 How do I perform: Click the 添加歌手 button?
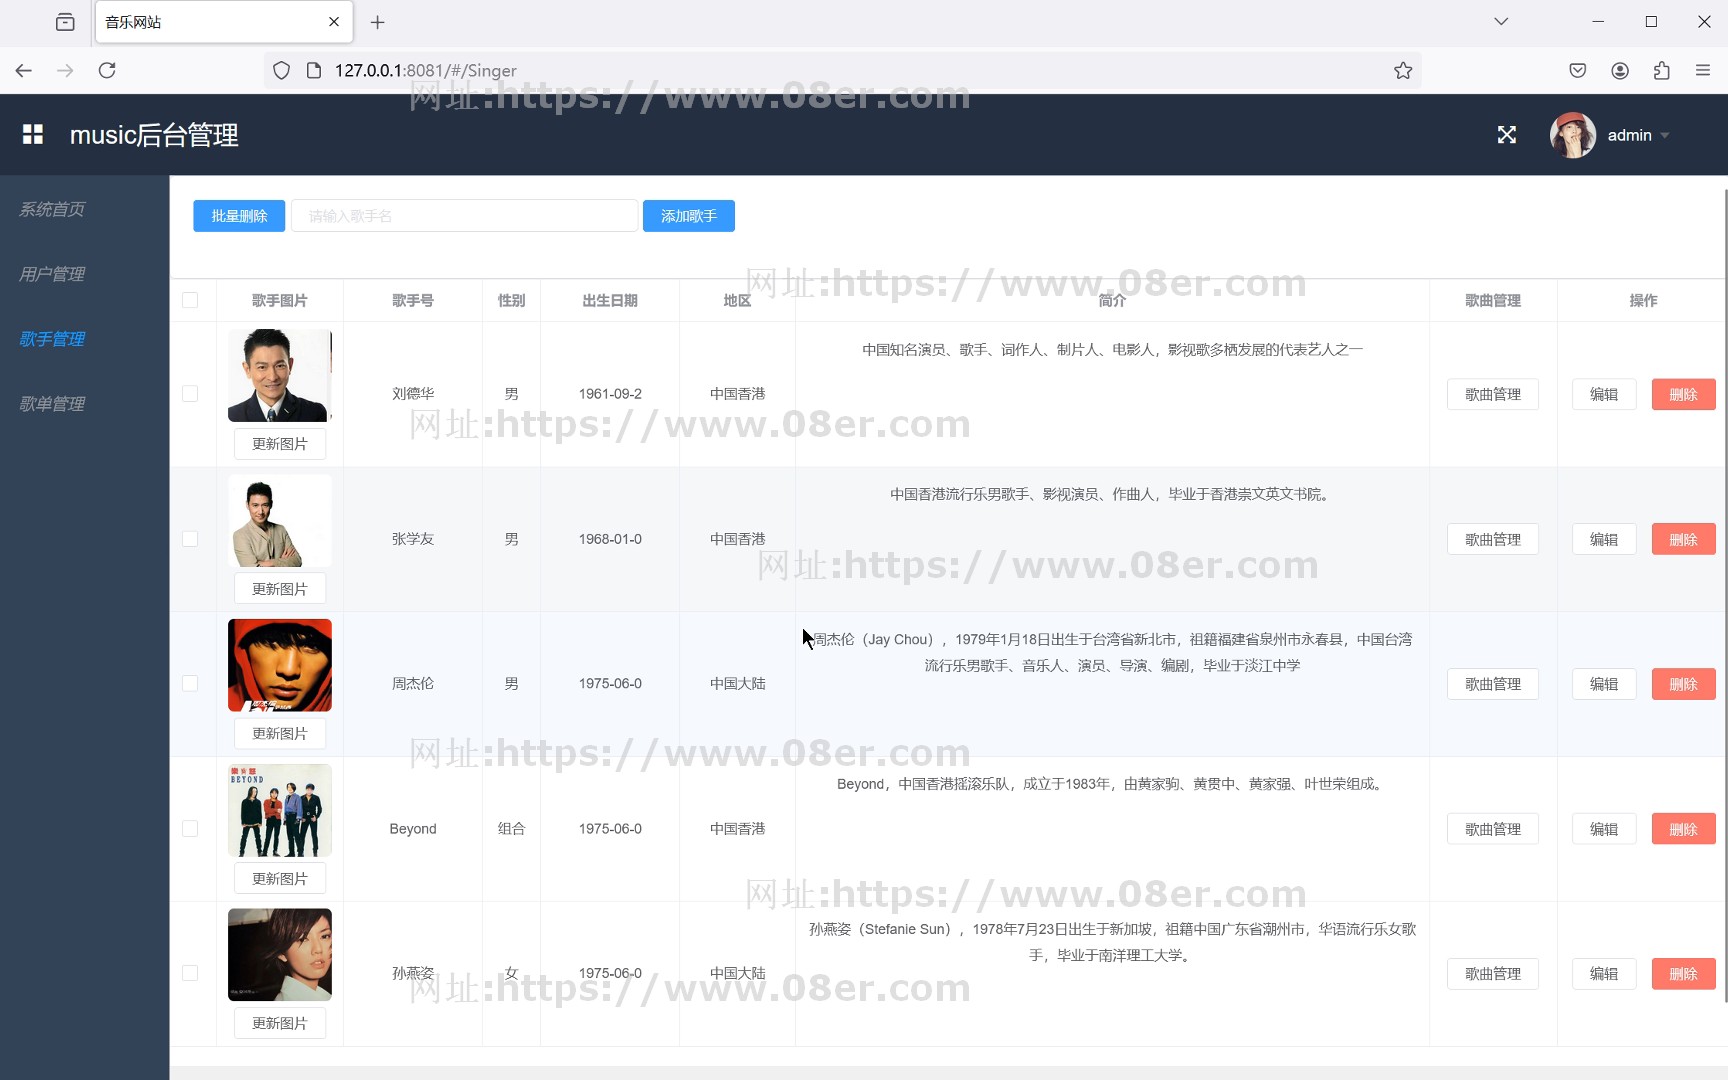689,216
